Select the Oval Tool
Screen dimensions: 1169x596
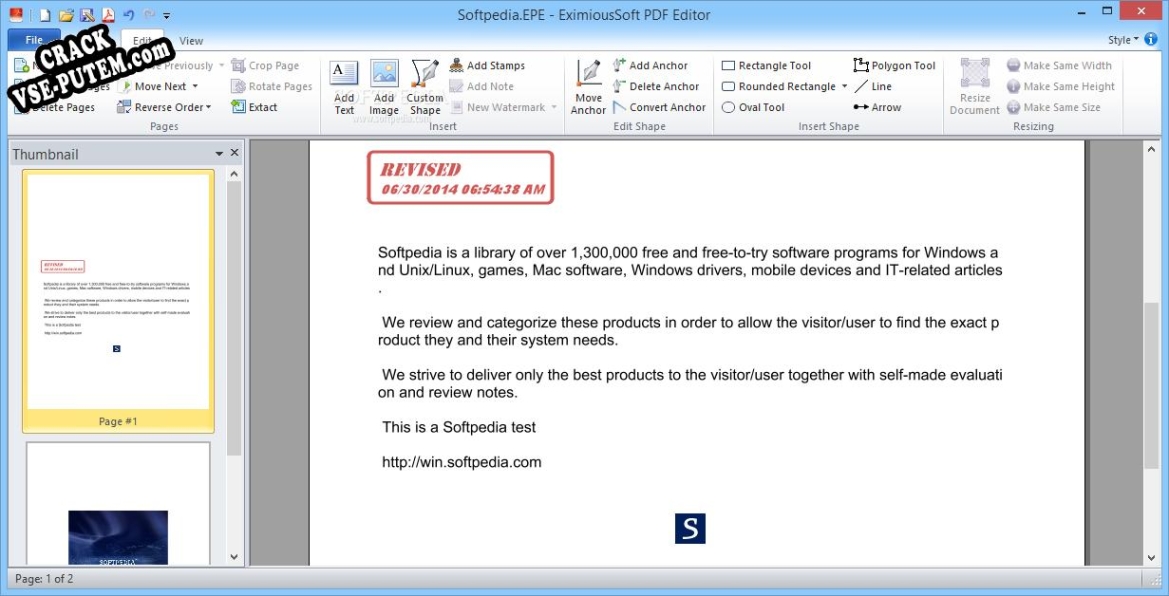tap(753, 107)
